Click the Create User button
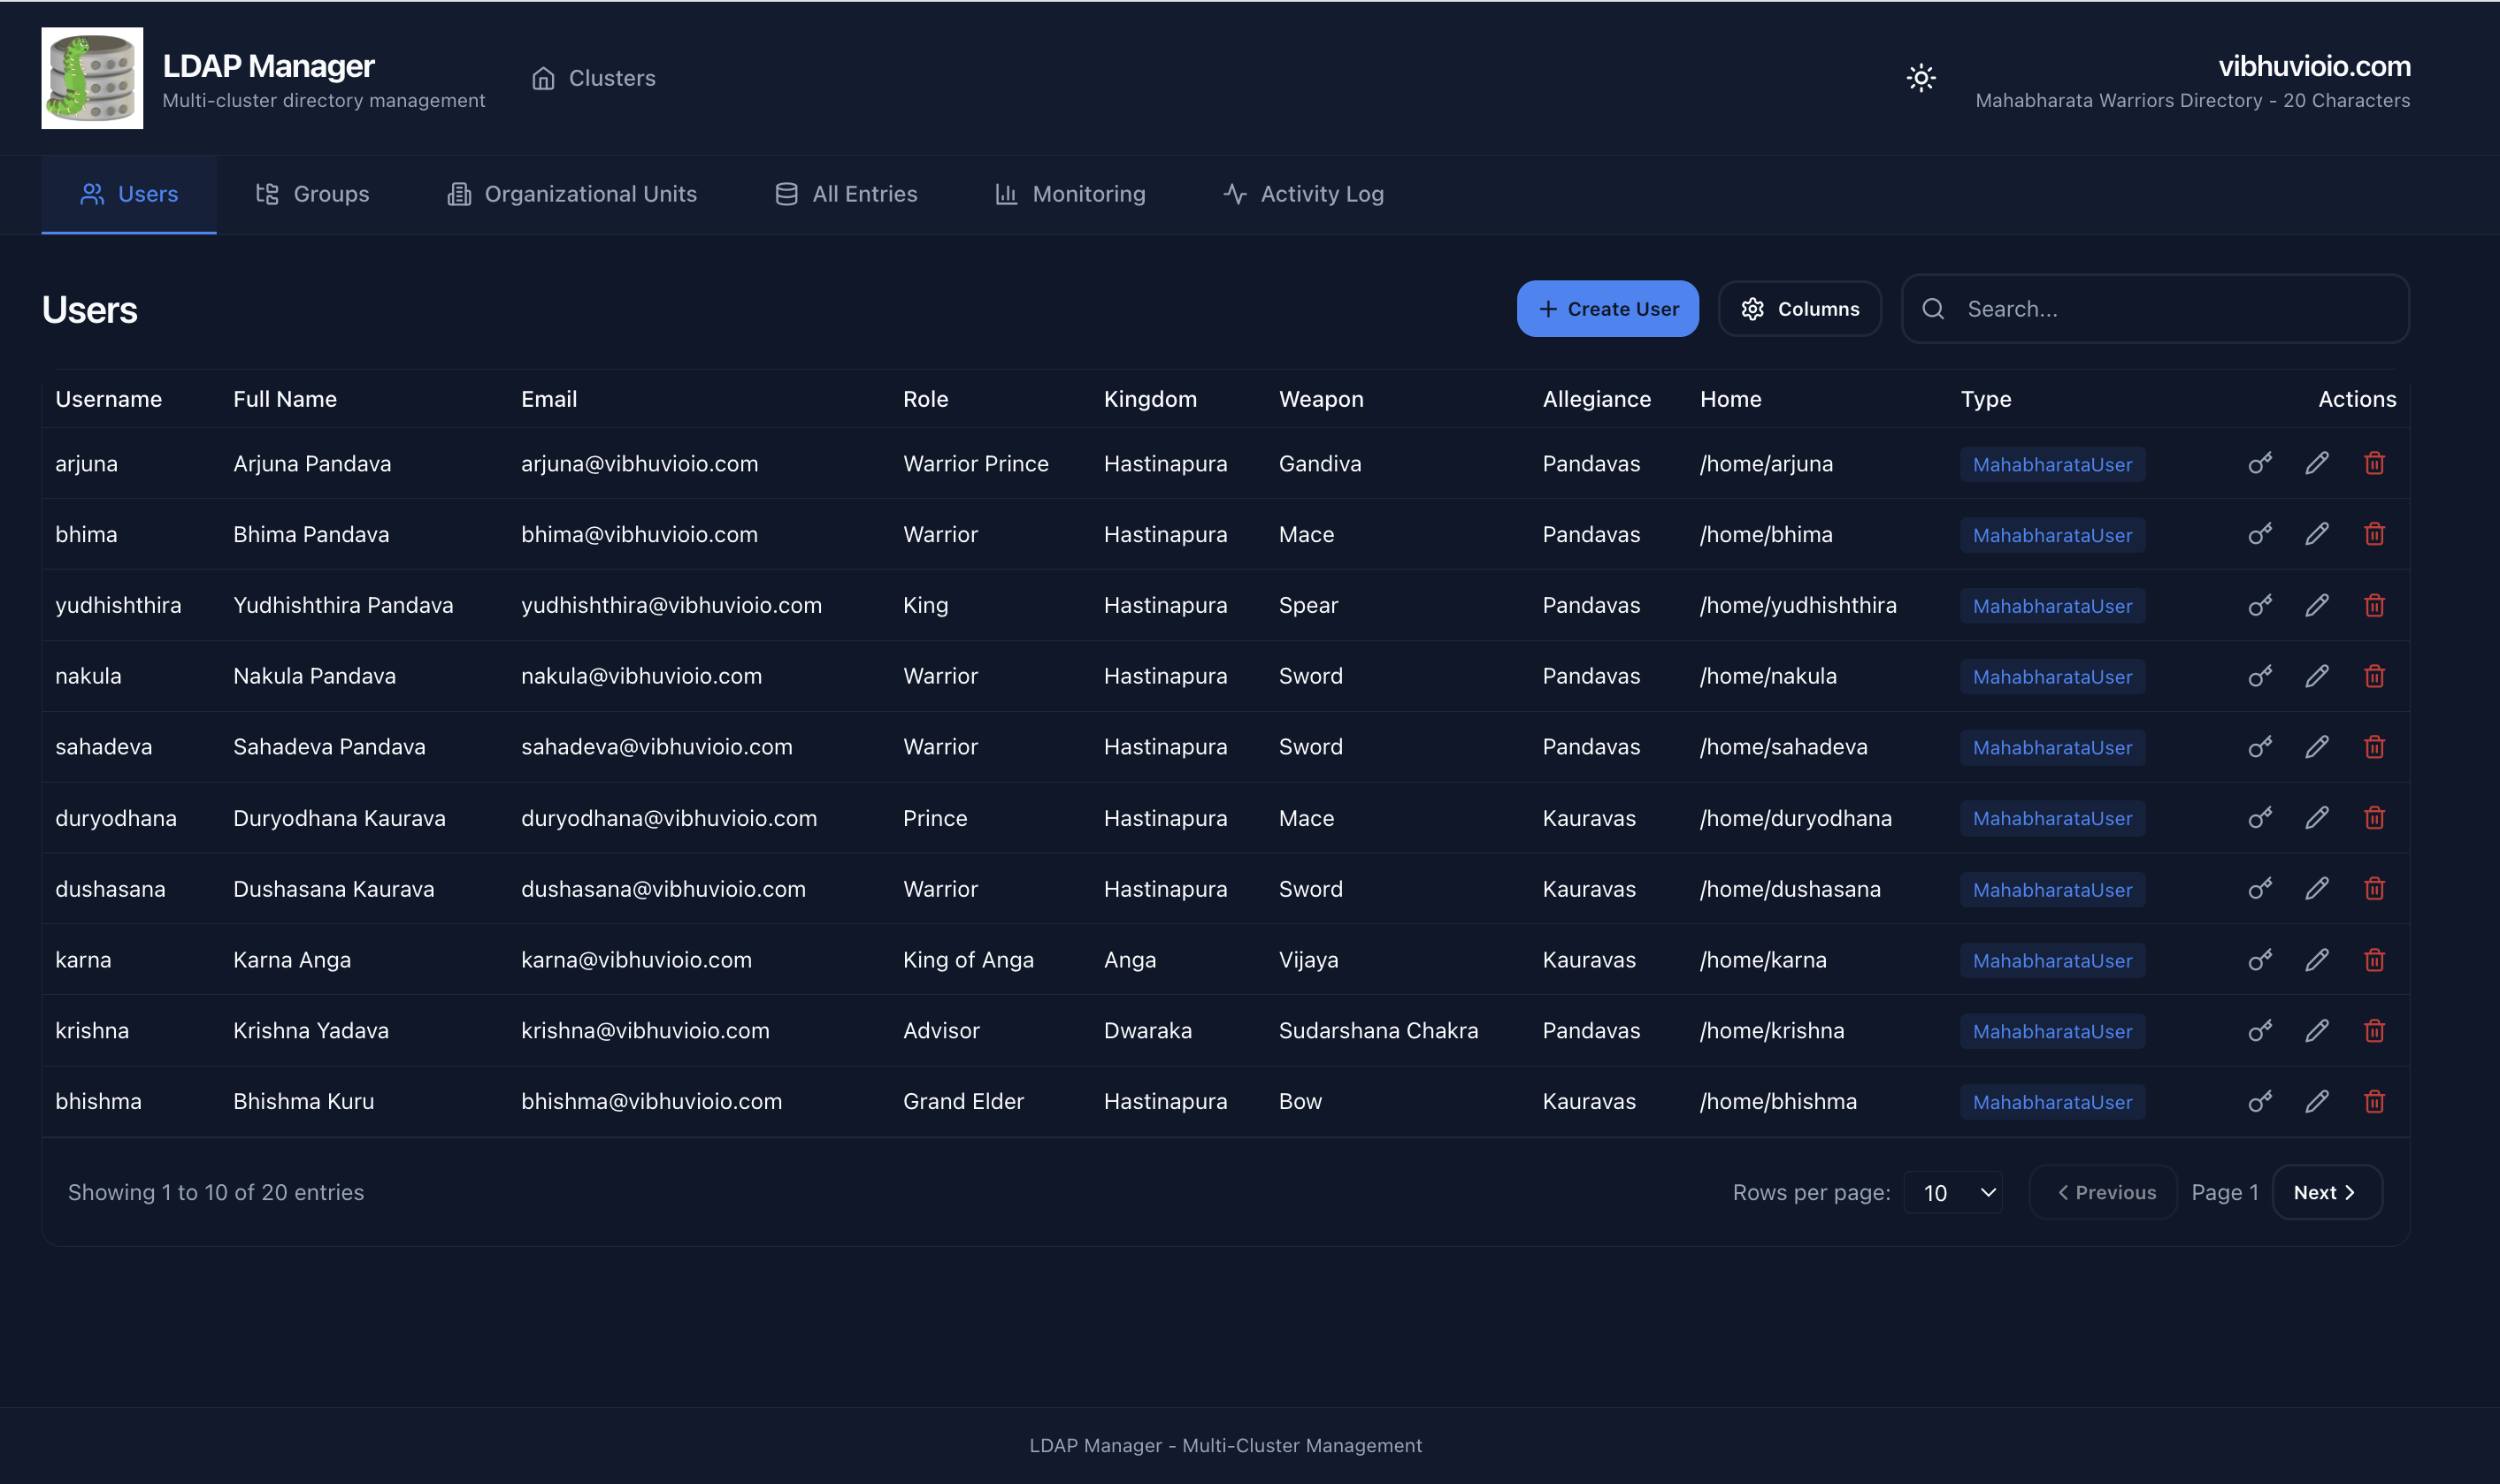 1606,309
